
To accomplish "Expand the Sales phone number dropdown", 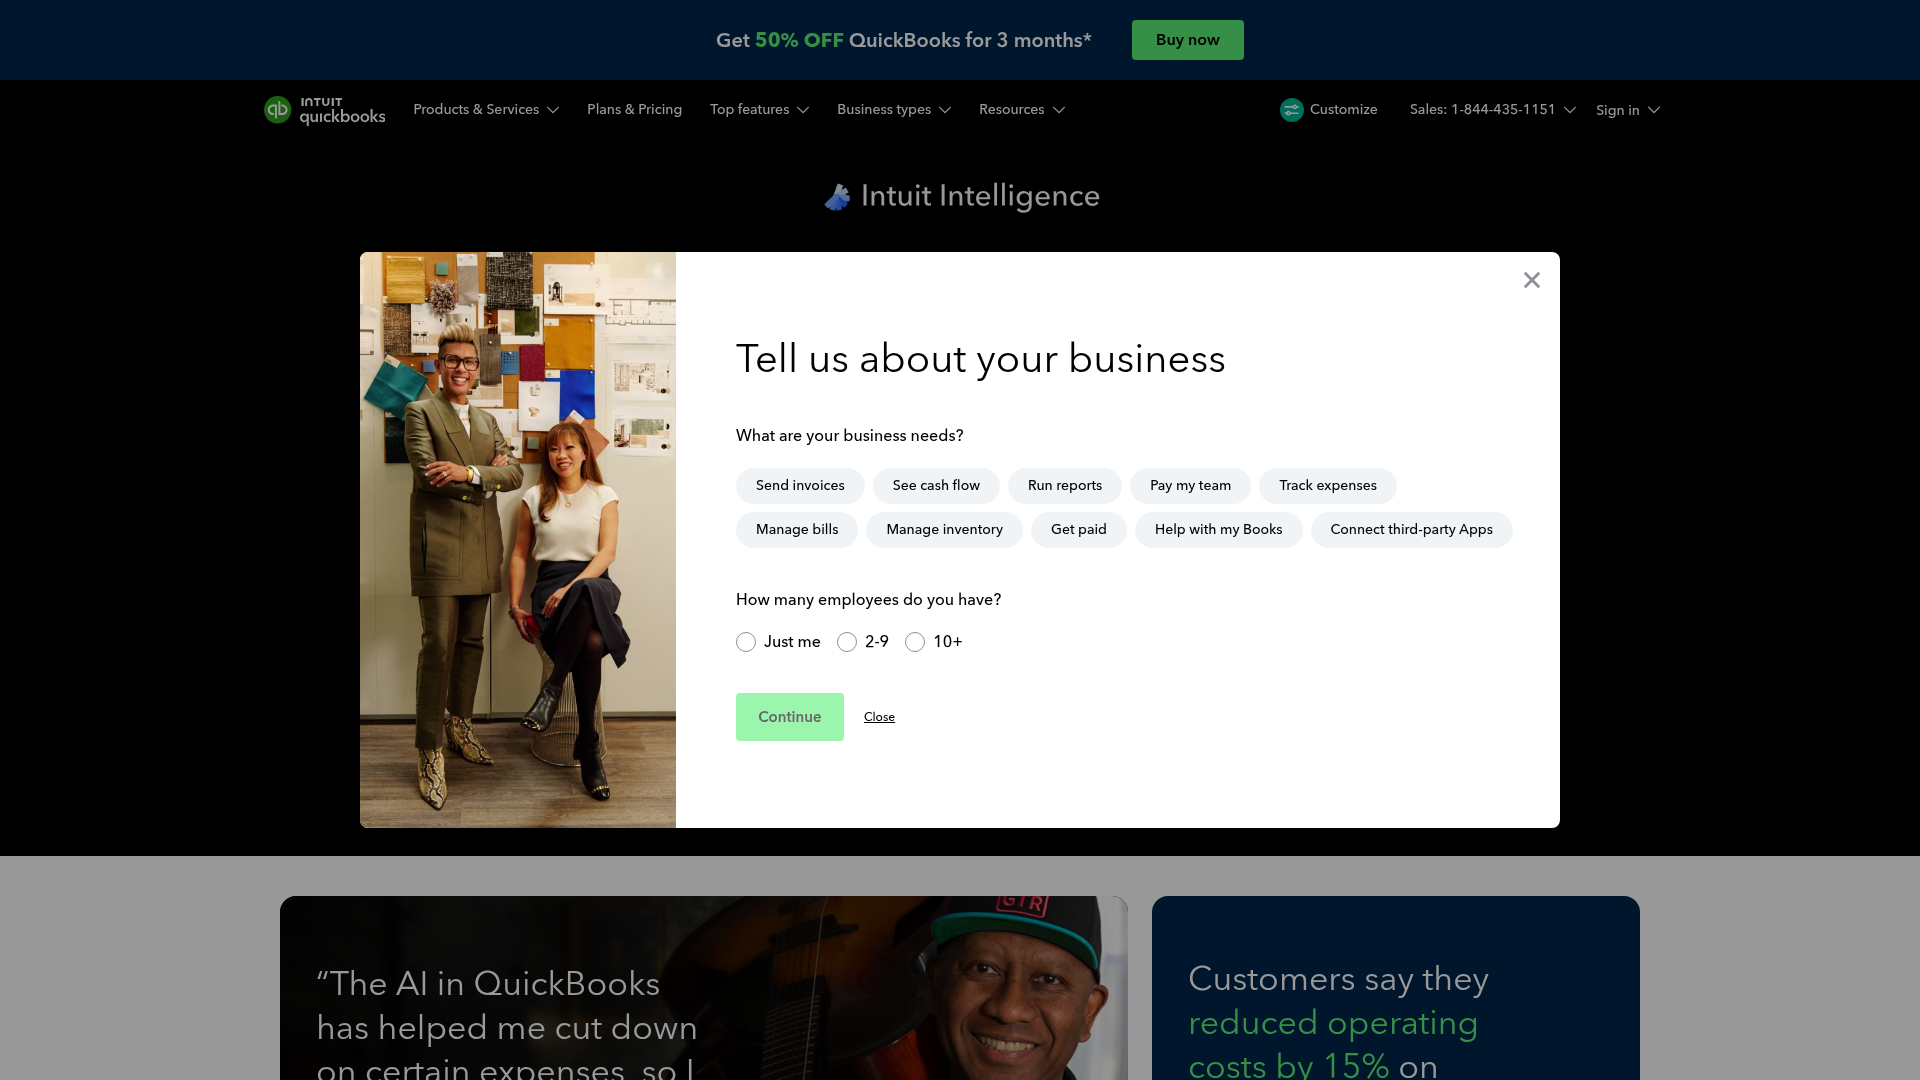I will pyautogui.click(x=1492, y=110).
